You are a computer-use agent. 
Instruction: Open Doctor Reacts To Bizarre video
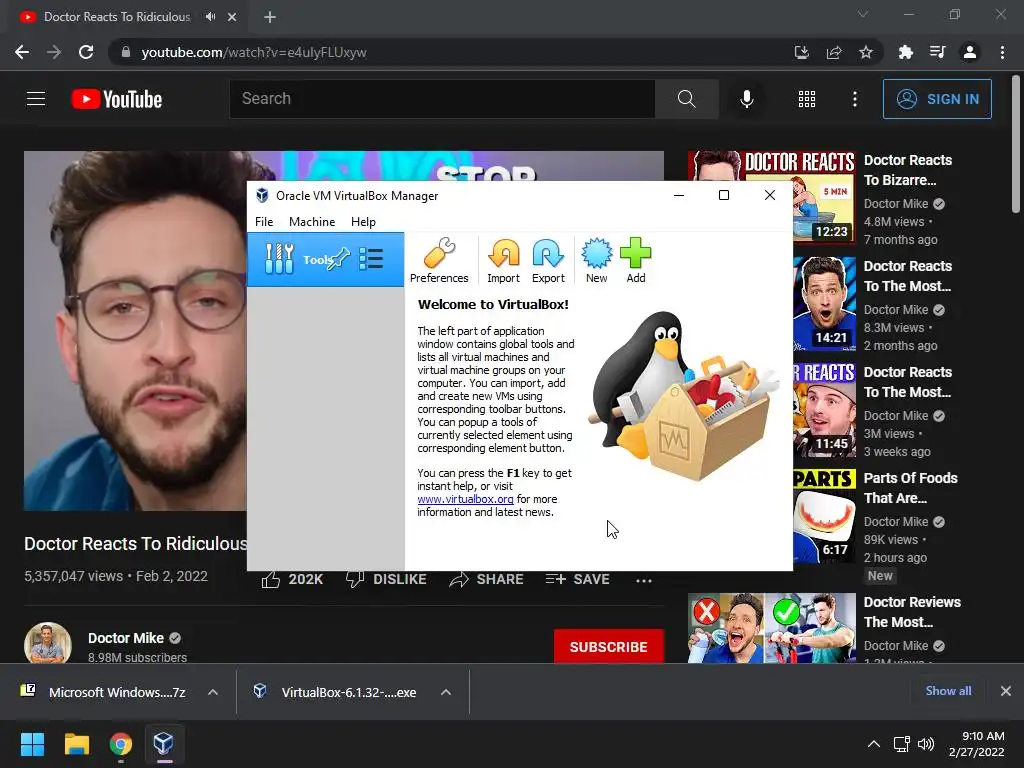tap(908, 170)
